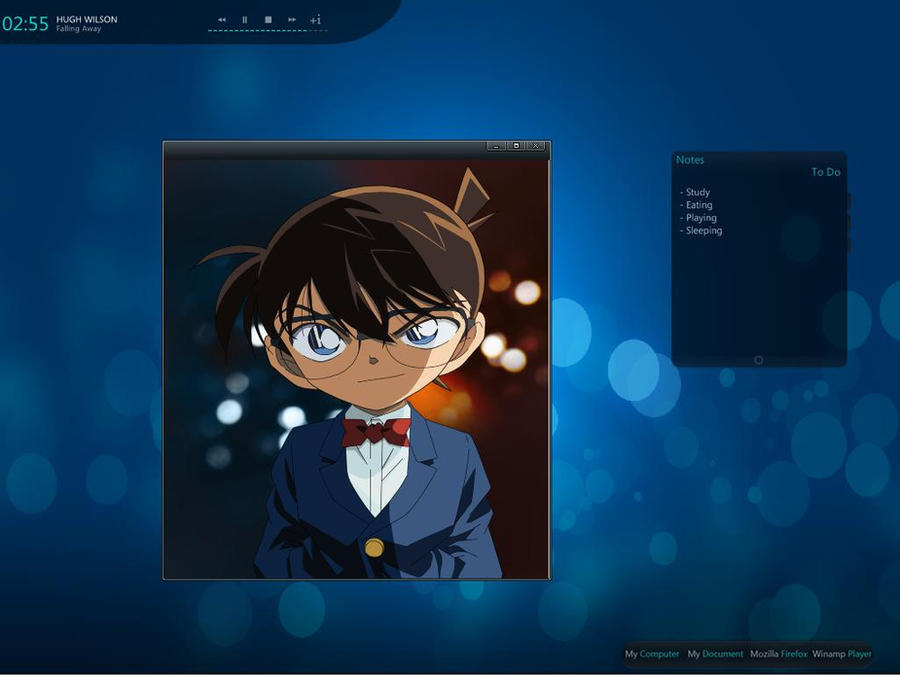Seek along the dashed track progress bar

coord(267,30)
